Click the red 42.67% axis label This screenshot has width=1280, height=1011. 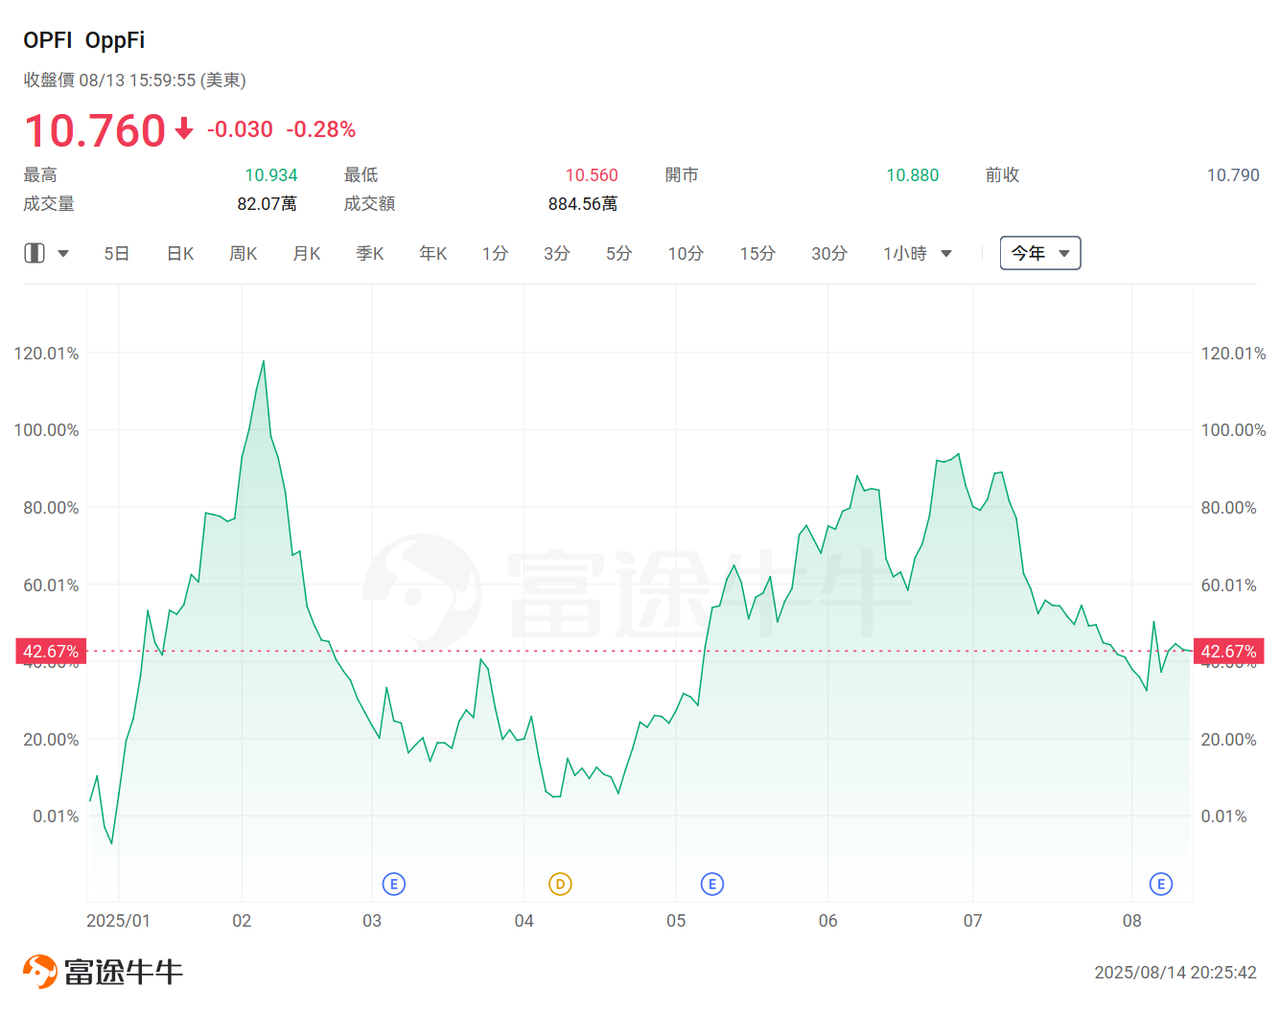tap(51, 651)
